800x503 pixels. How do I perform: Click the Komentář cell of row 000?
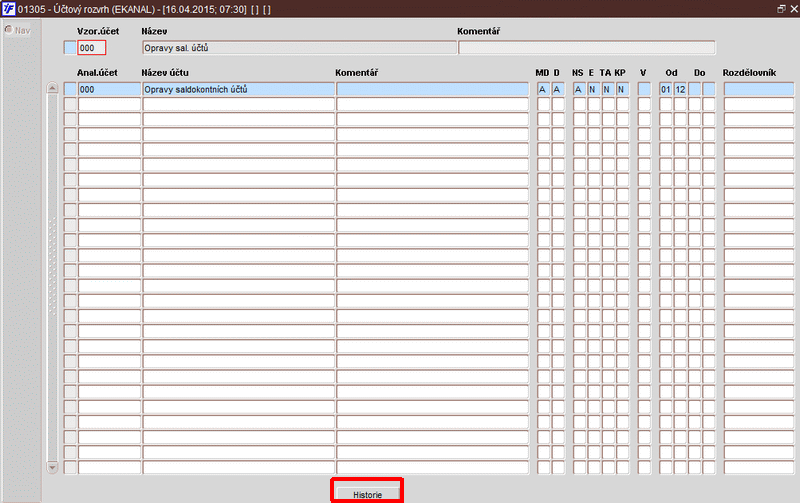pos(433,89)
